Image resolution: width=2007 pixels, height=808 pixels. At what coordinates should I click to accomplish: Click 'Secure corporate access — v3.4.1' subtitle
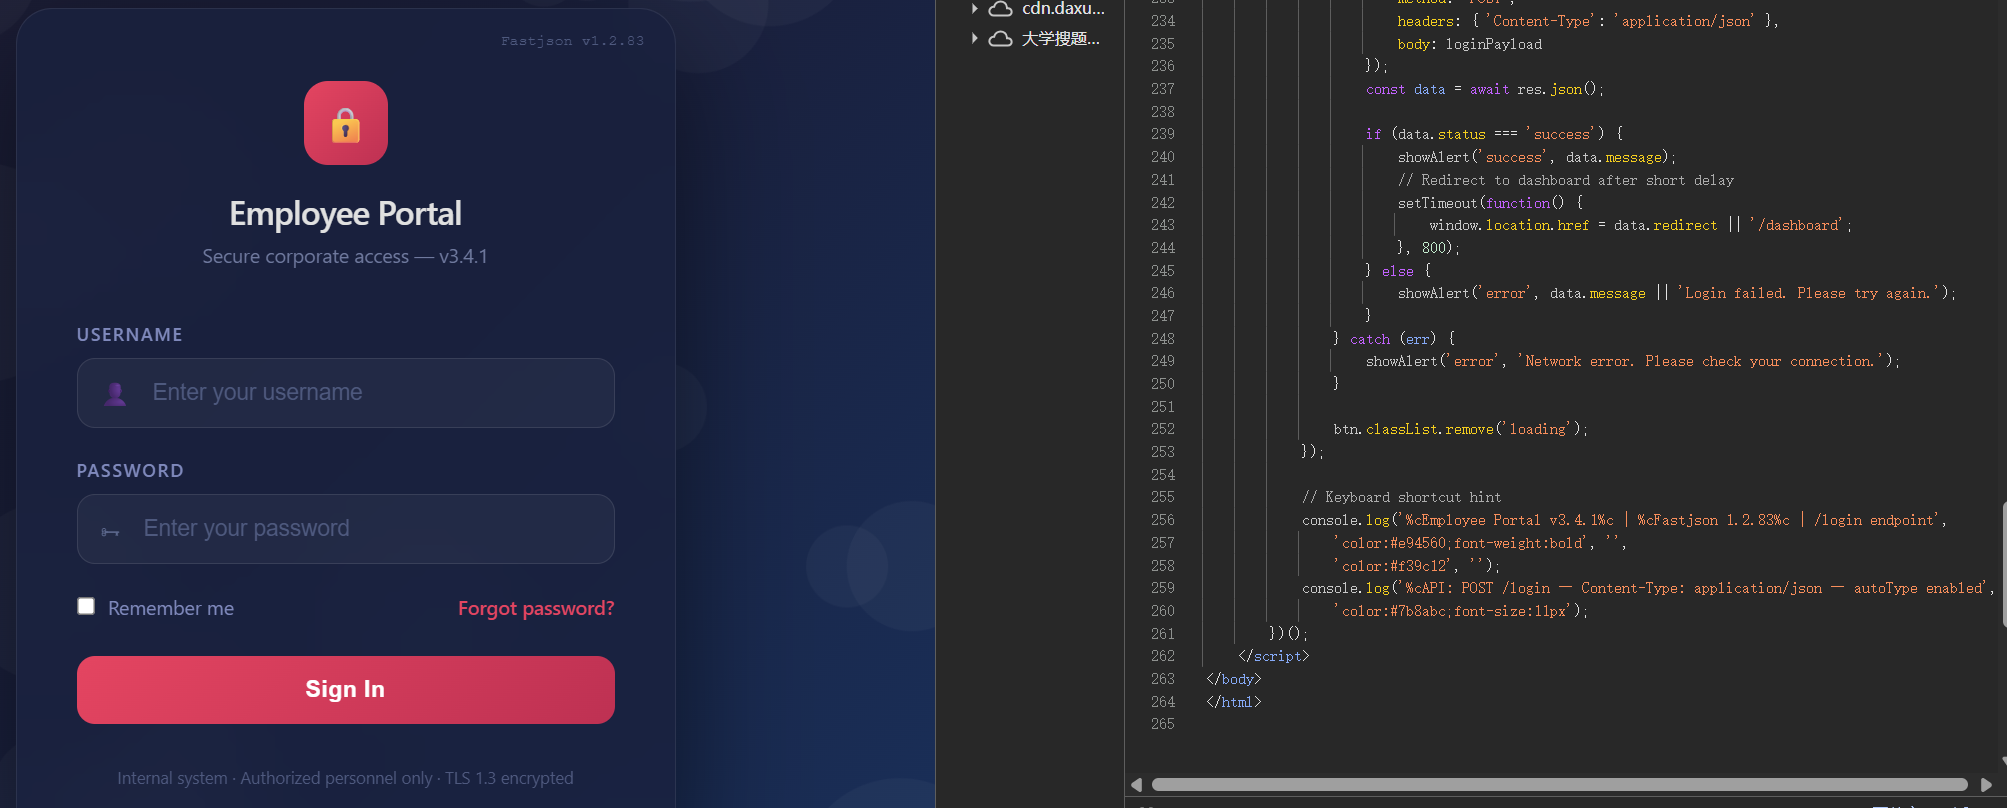[345, 257]
